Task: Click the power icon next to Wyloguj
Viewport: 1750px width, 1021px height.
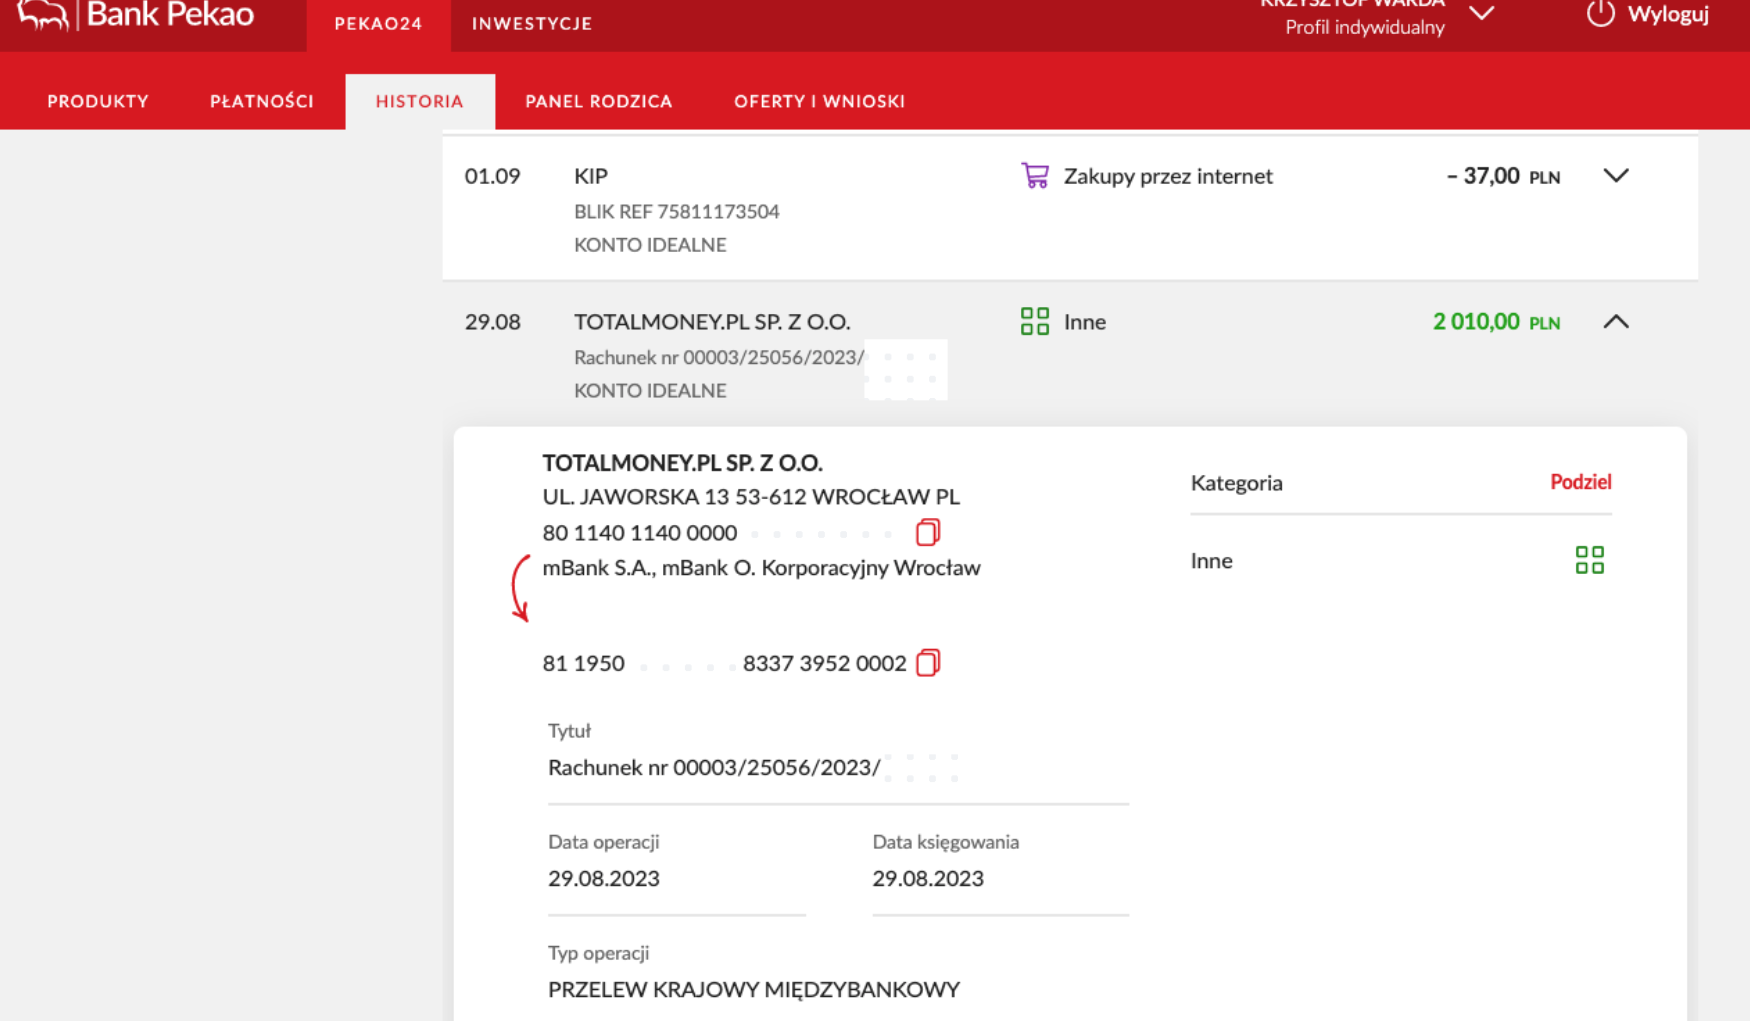Action: pyautogui.click(x=1600, y=13)
